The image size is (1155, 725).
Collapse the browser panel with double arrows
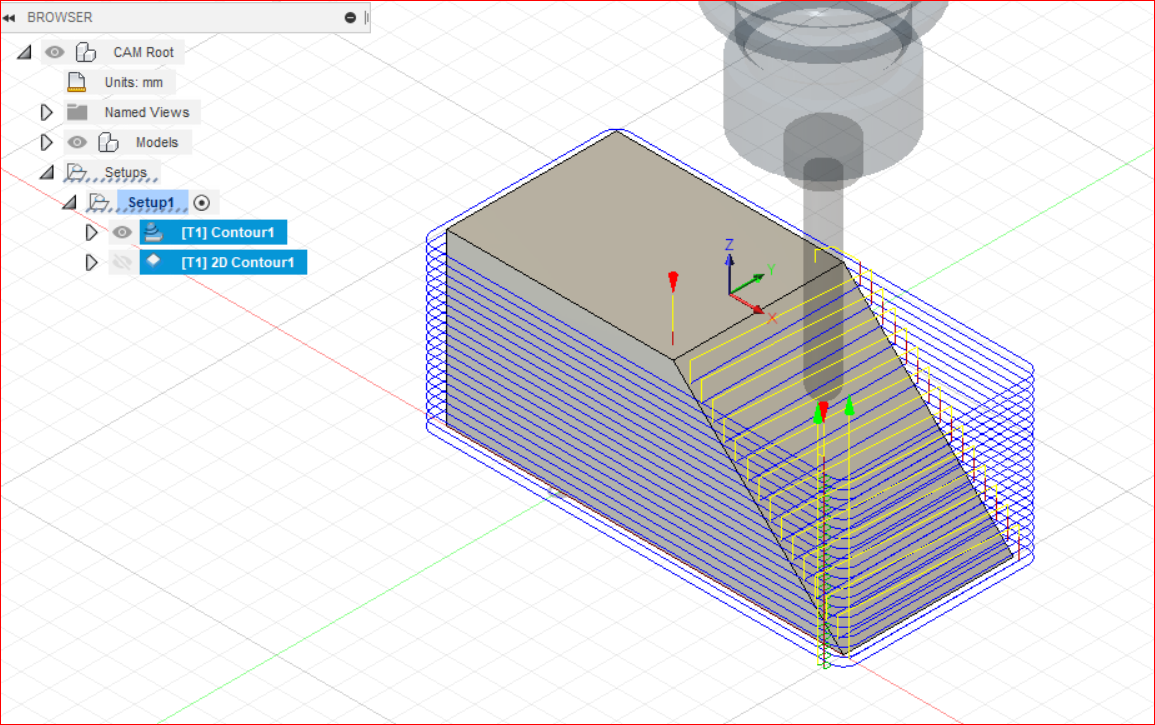(9, 18)
